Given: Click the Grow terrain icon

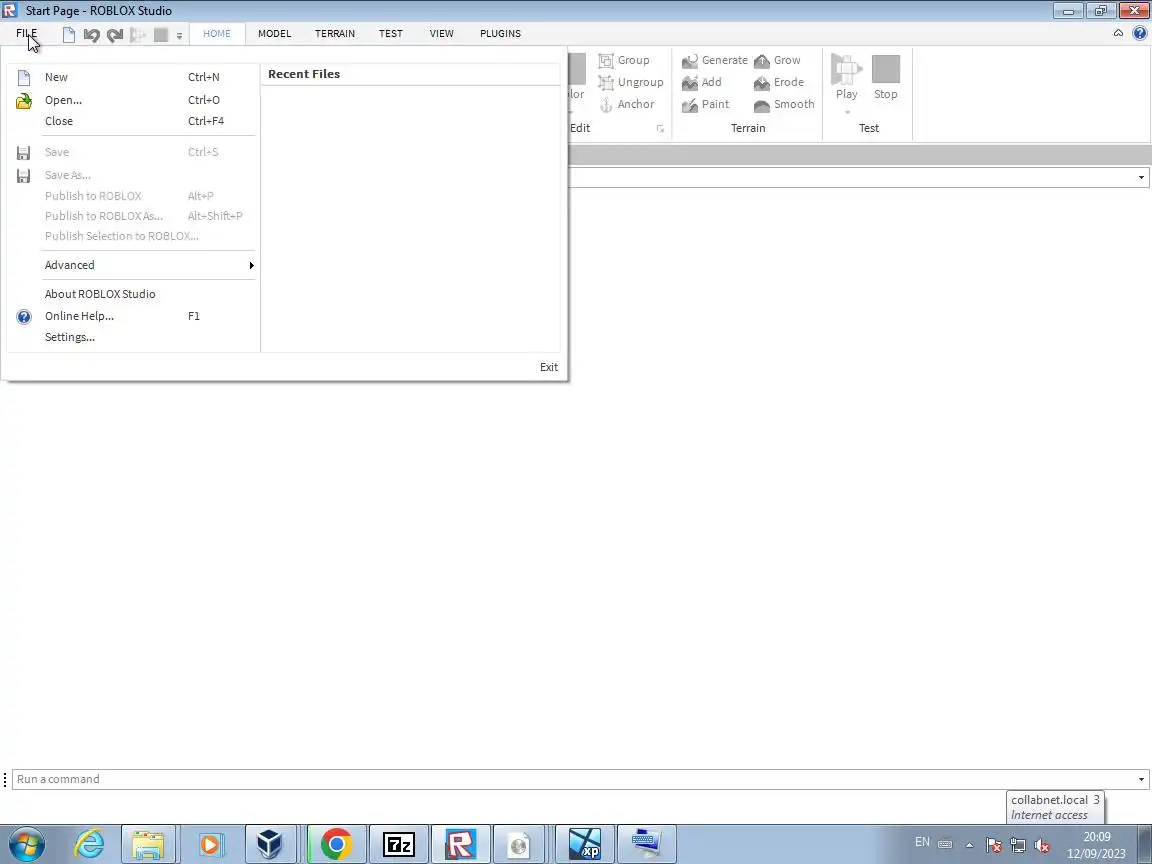Looking at the screenshot, I should [x=762, y=61].
